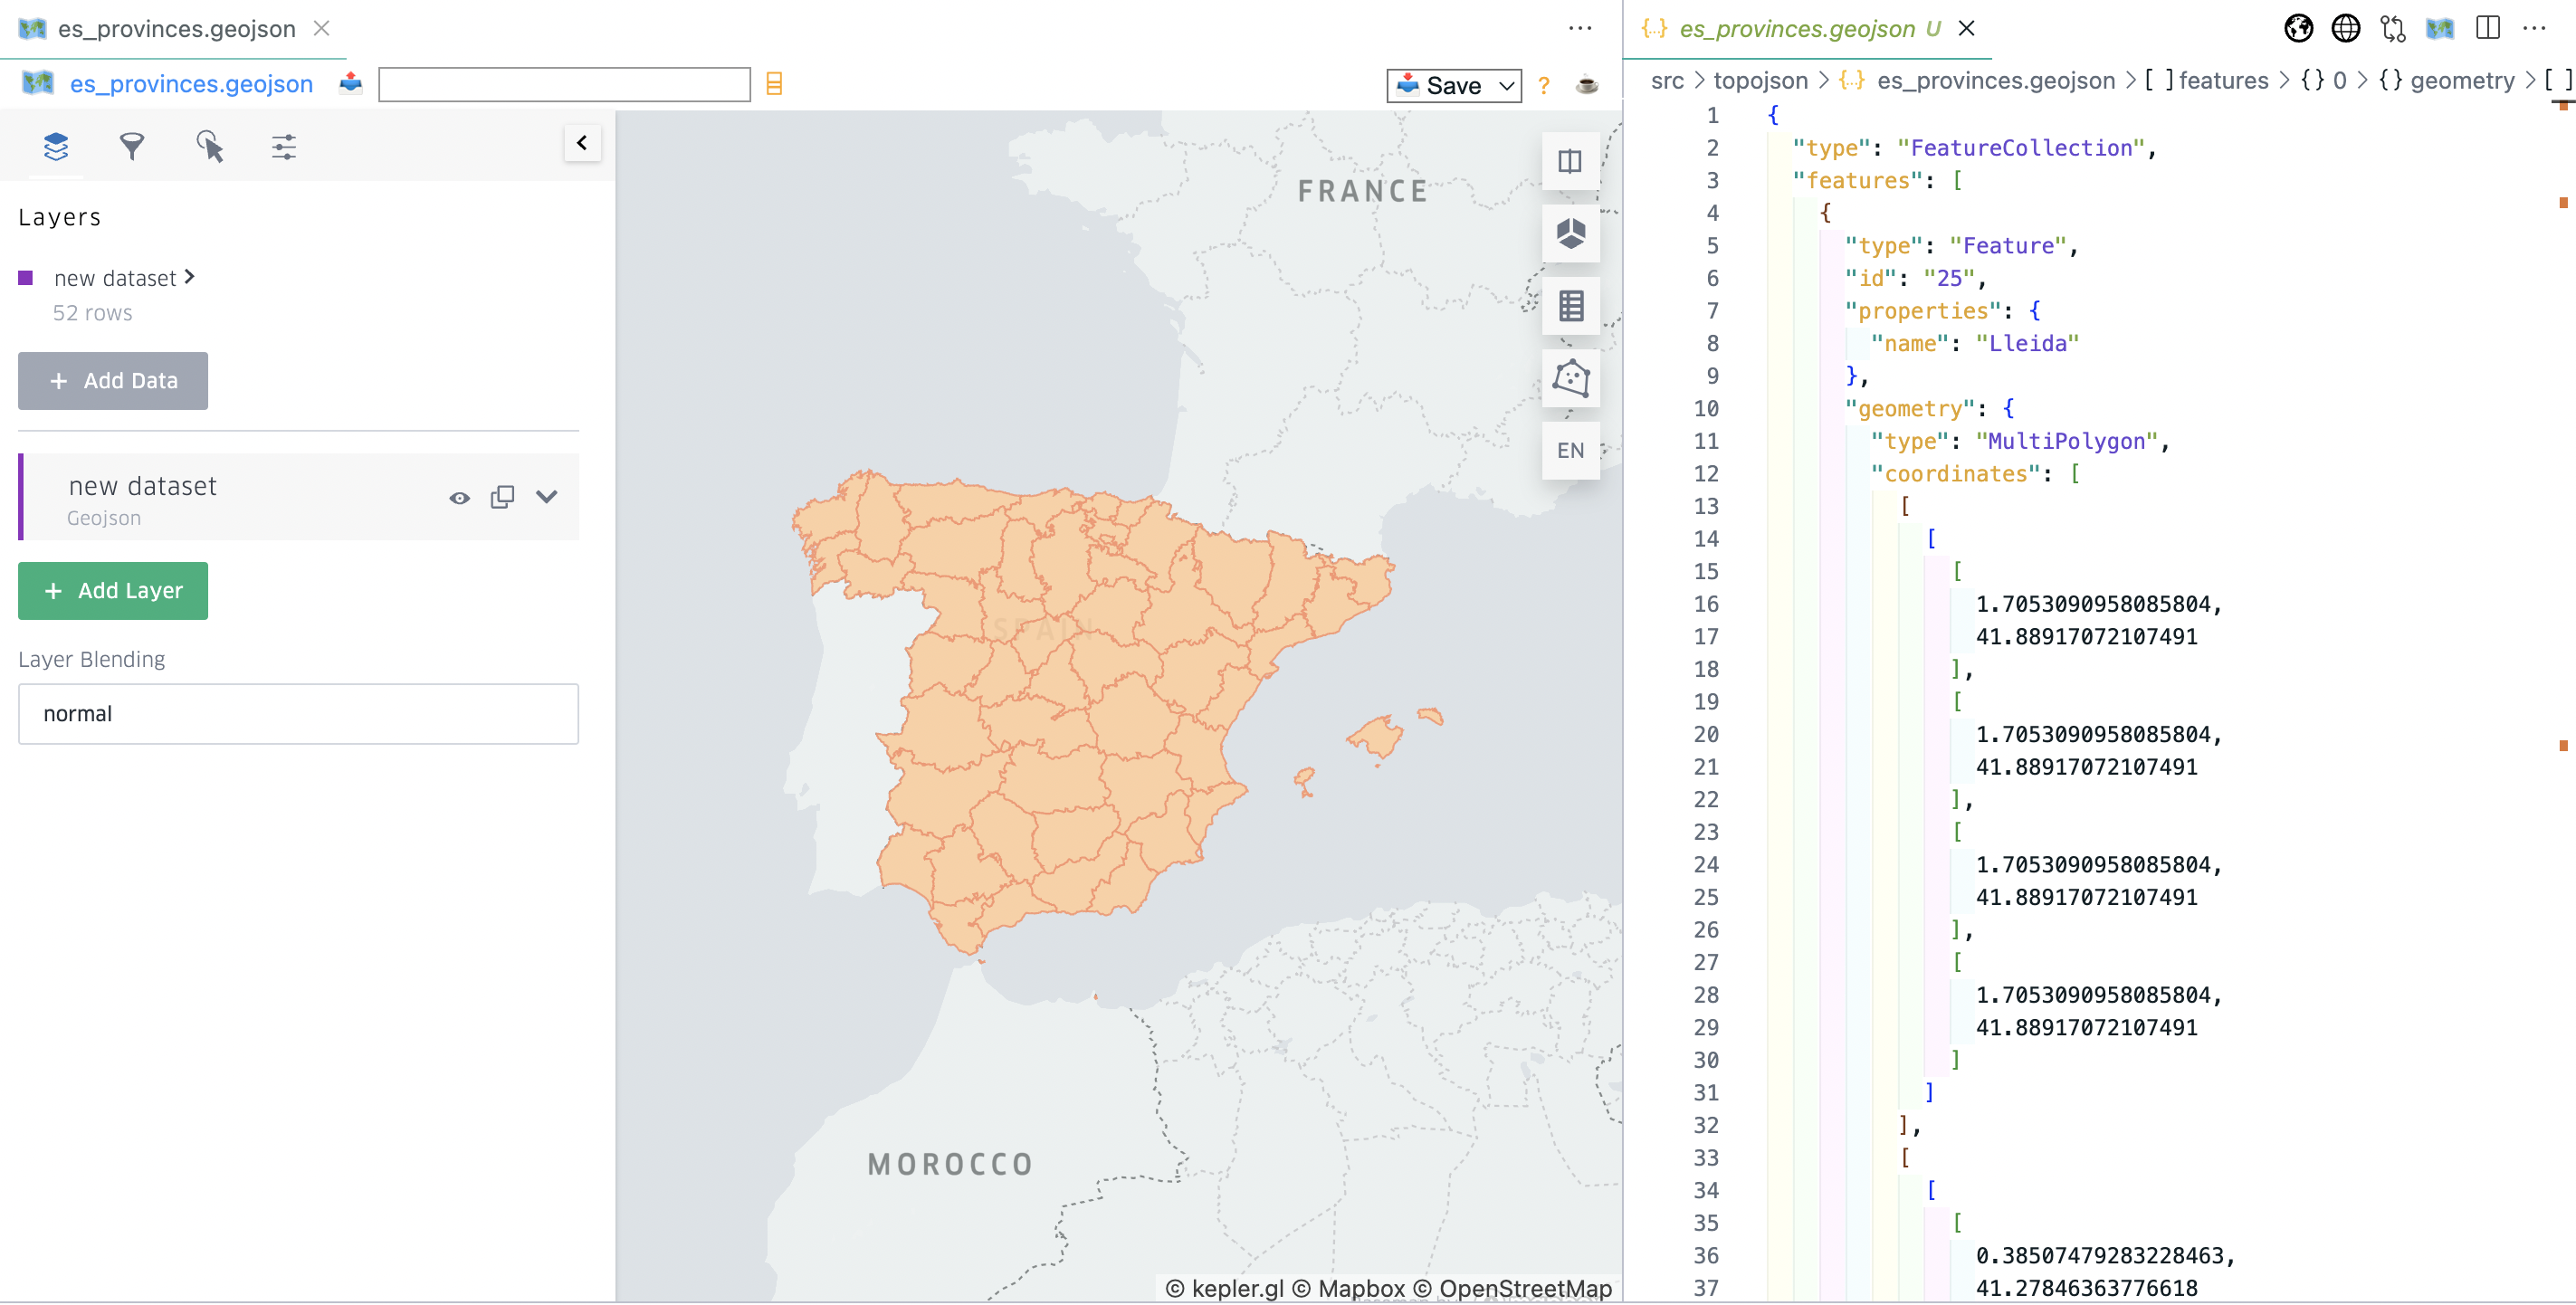Click the split editor right icon
Image resolution: width=2576 pixels, height=1305 pixels.
tap(2488, 28)
